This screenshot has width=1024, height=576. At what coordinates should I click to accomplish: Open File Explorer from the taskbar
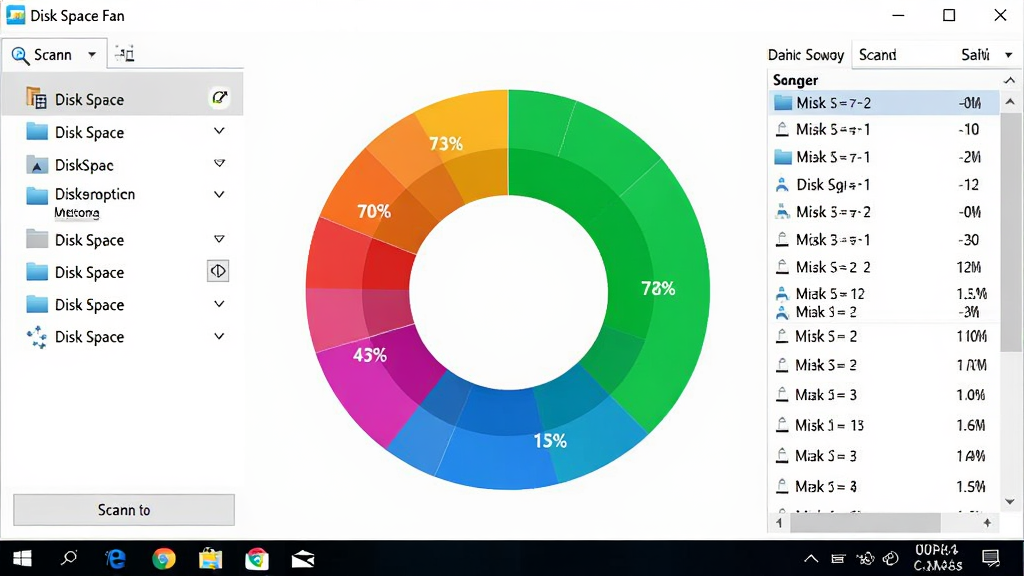210,558
